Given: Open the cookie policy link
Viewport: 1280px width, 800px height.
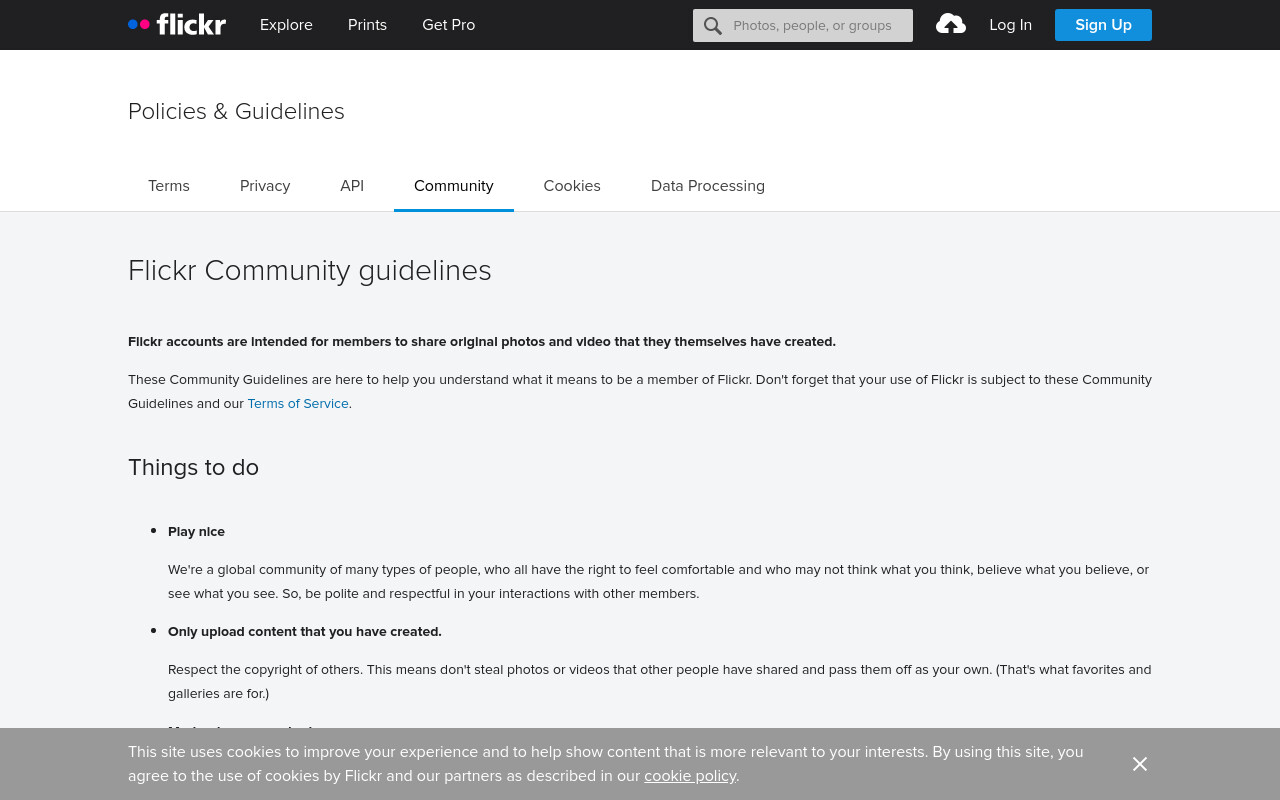Looking at the screenshot, I should tap(690, 776).
